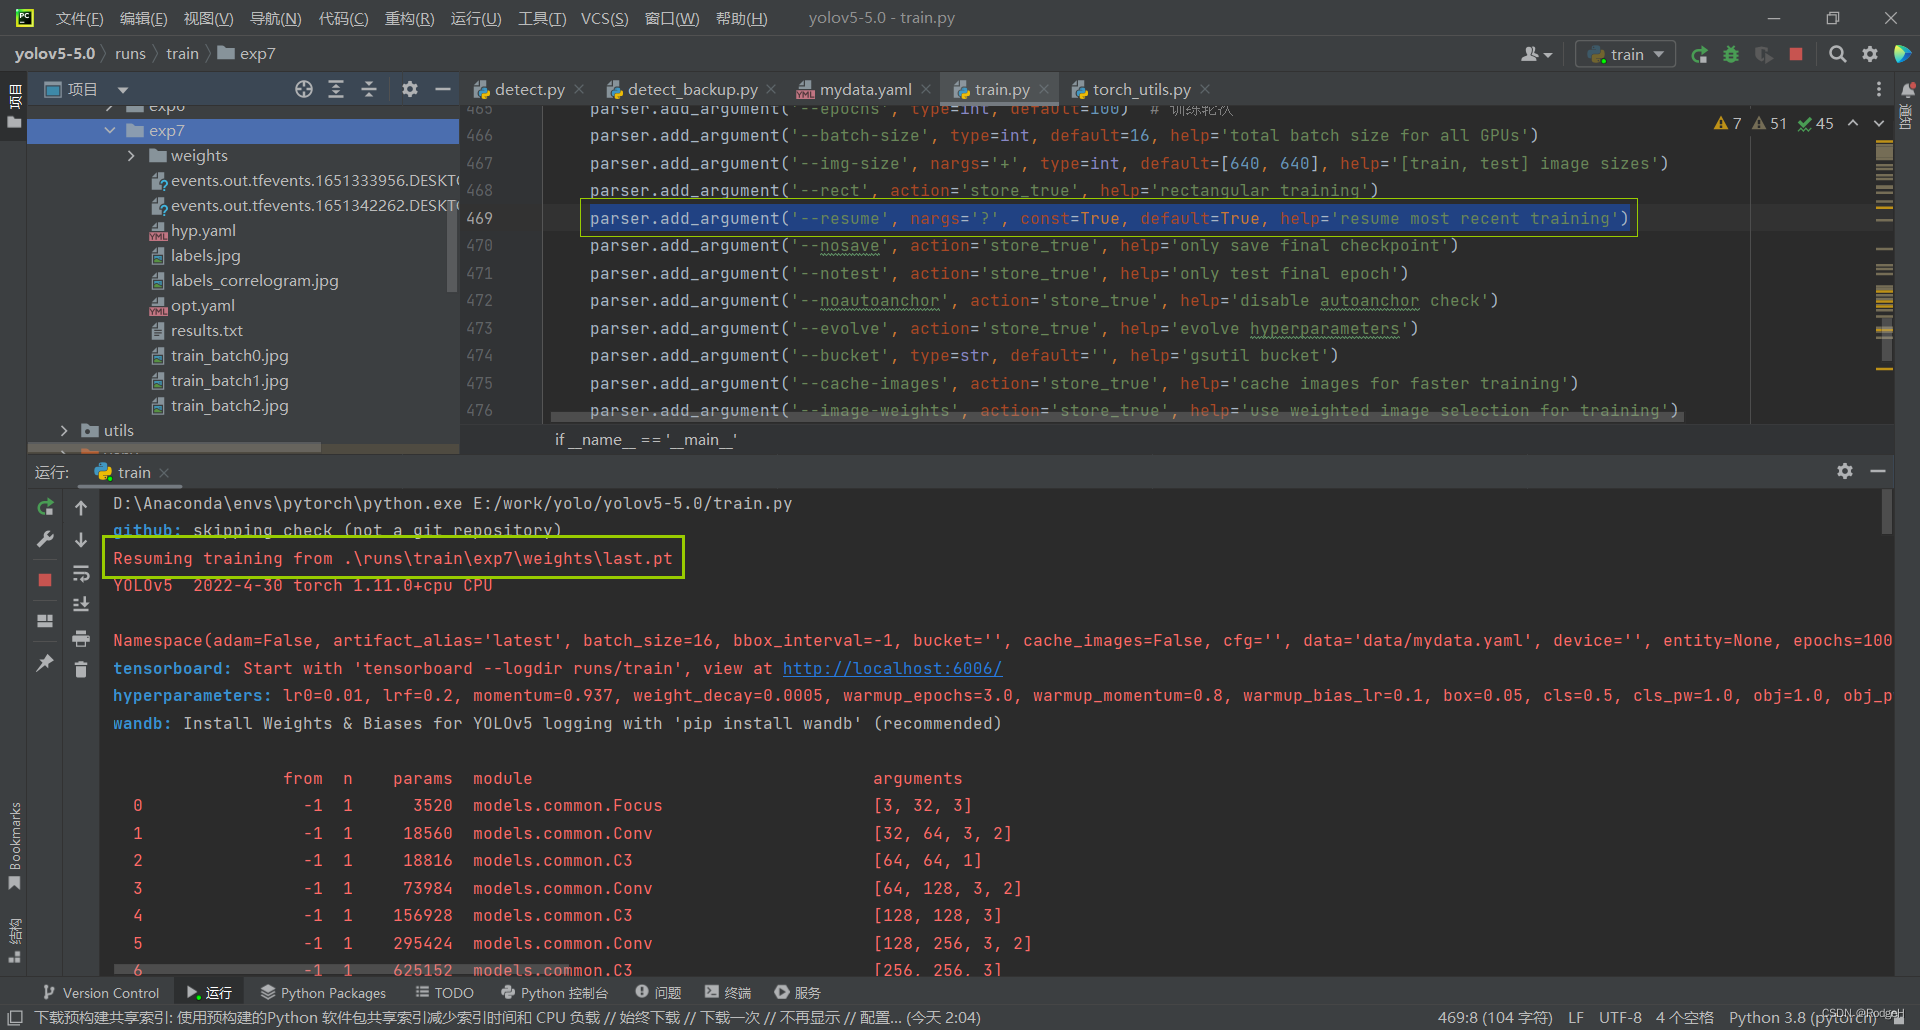Click run with coverage icon
The height and width of the screenshot is (1030, 1920).
pos(1764,54)
